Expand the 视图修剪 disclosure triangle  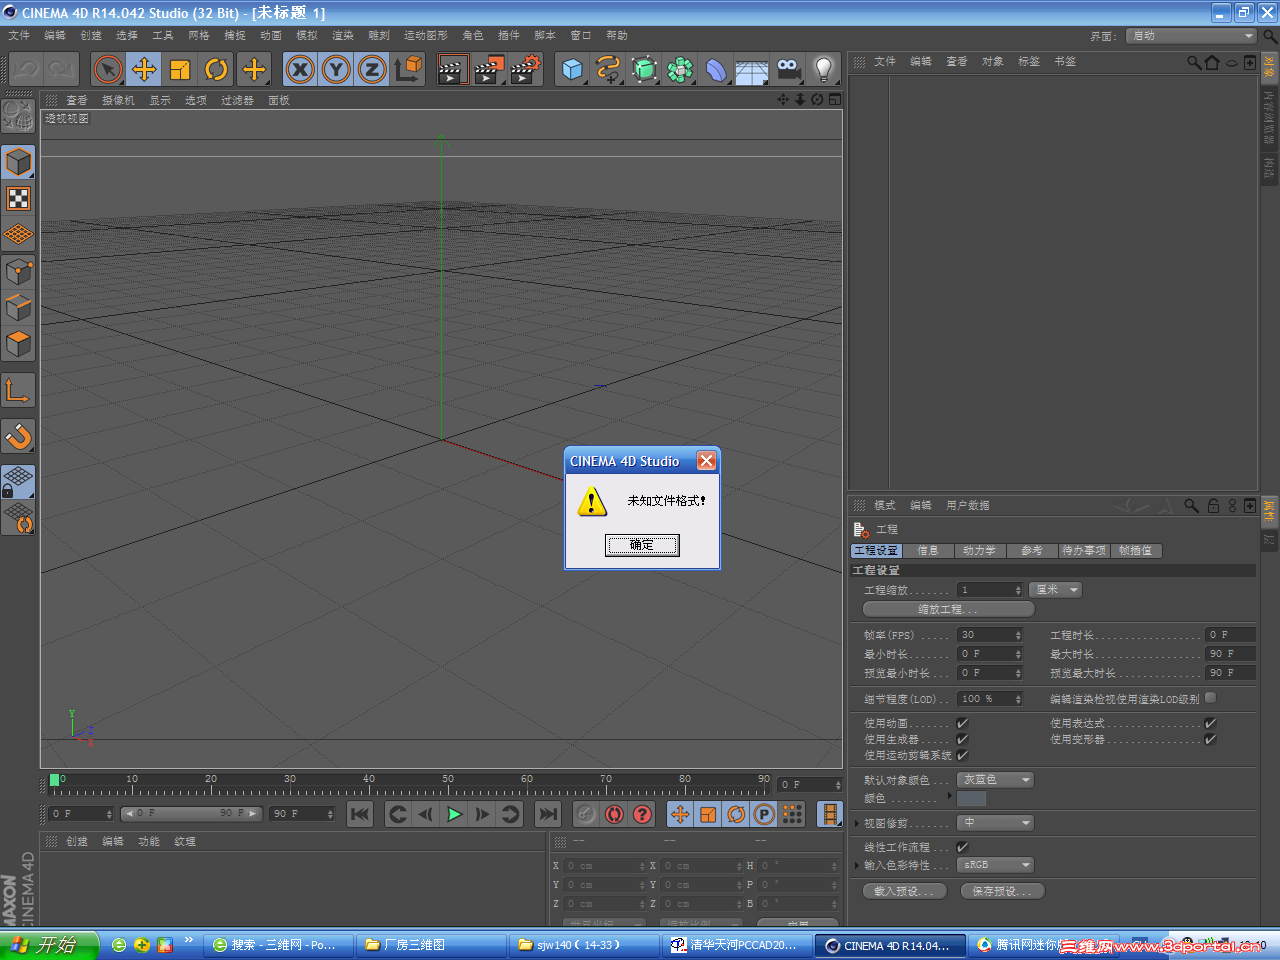[857, 823]
